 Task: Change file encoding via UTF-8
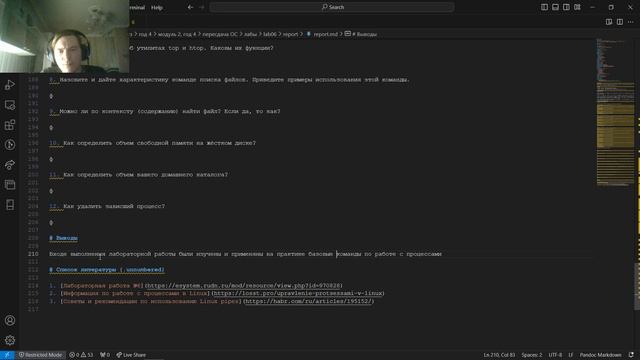coord(555,355)
